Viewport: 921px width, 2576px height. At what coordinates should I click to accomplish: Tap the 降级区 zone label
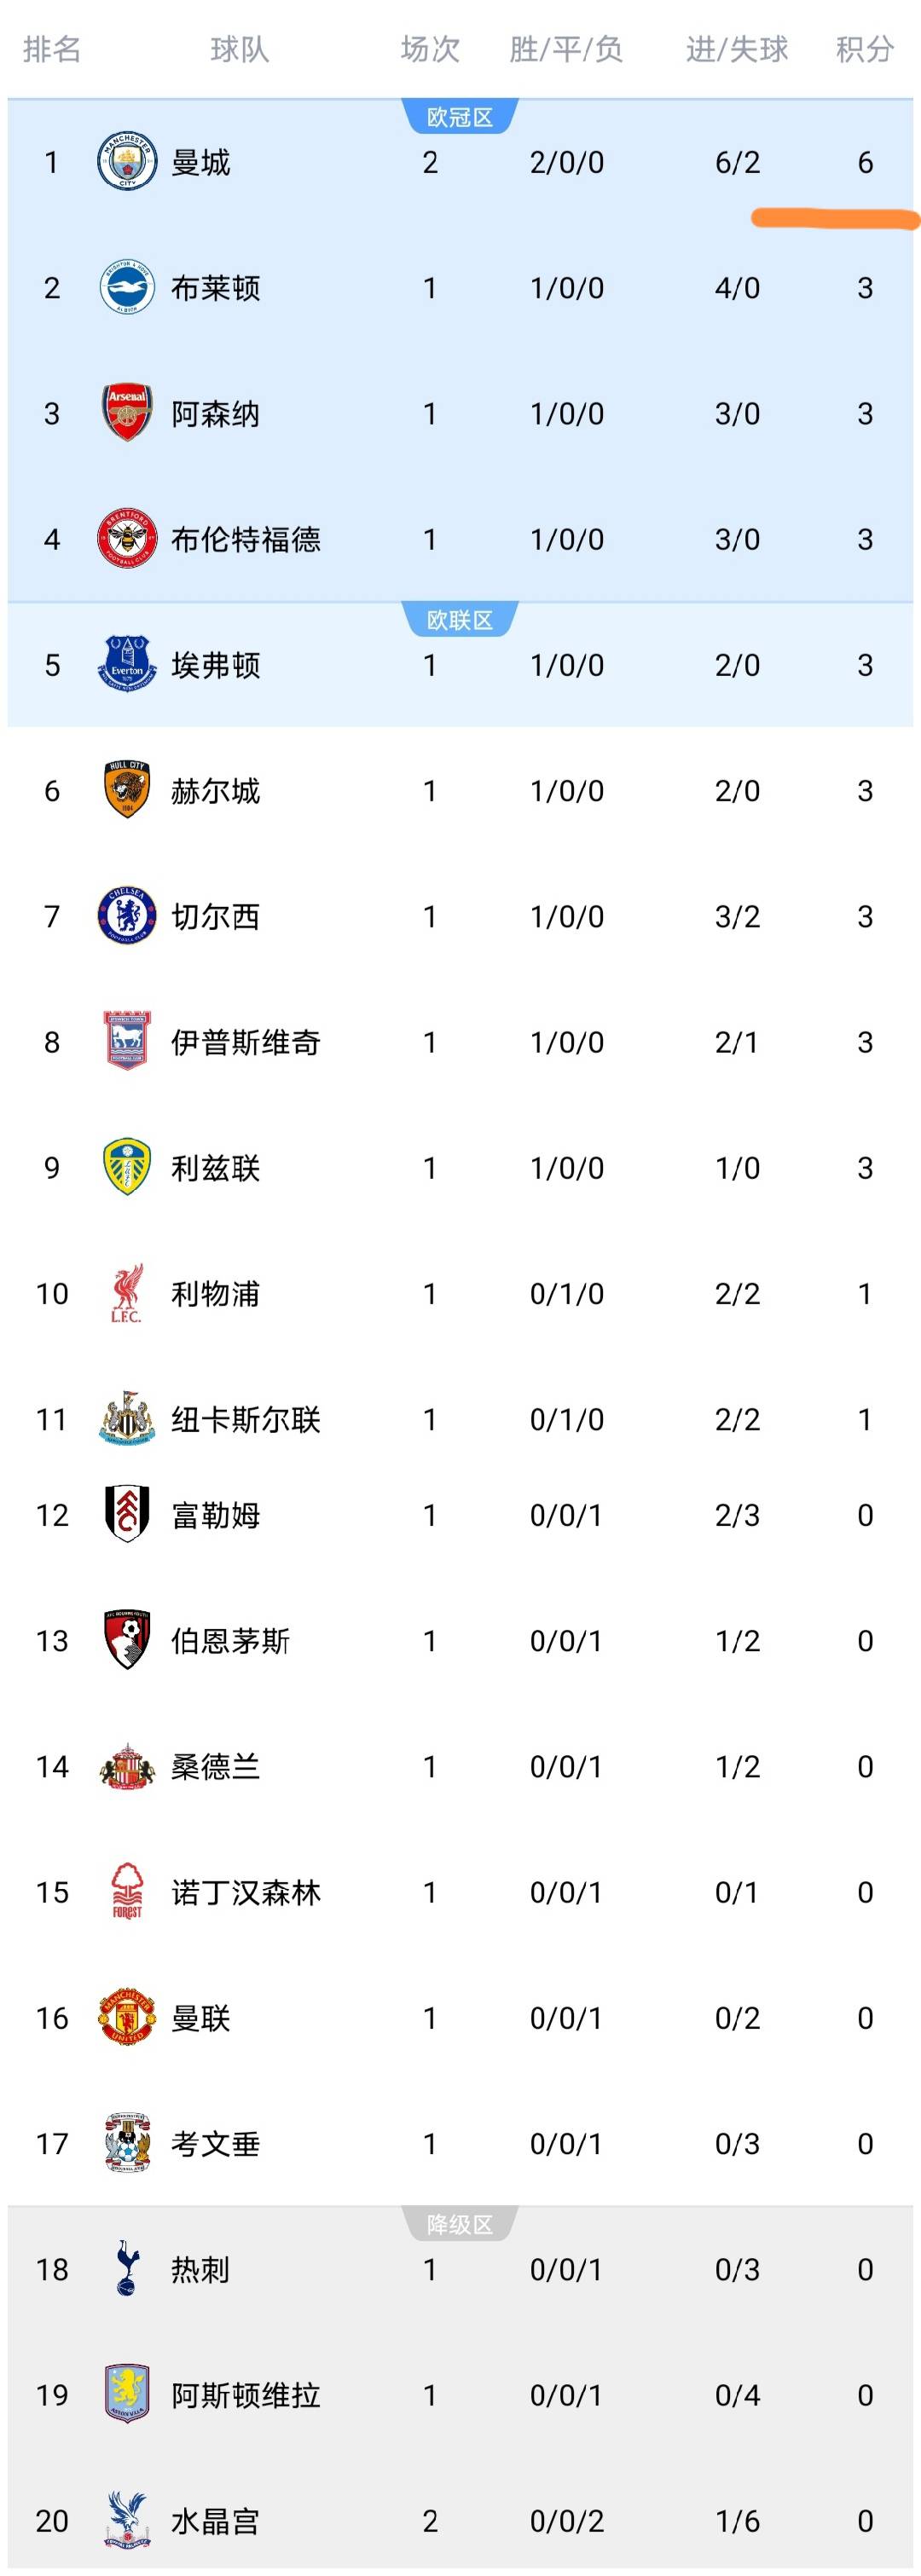click(x=460, y=2224)
